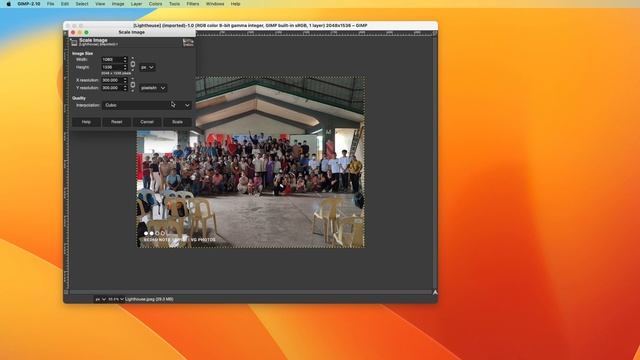The width and height of the screenshot is (640, 360).
Task: Open the Help menu in the menu bar
Action: click(x=236, y=4)
